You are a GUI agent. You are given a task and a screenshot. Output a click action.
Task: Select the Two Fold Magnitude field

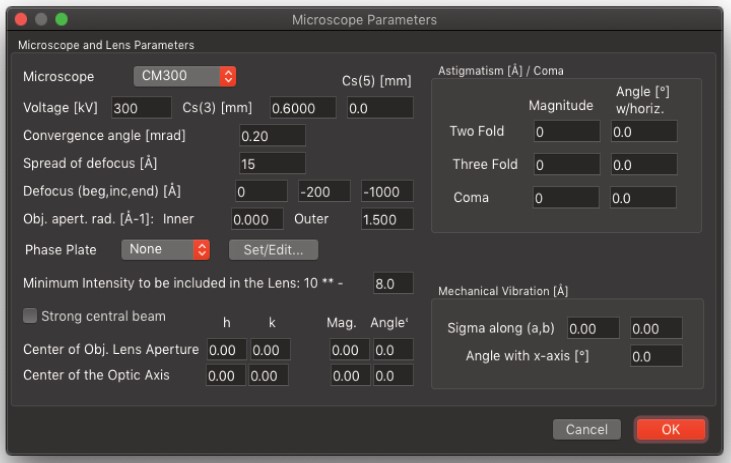(565, 131)
